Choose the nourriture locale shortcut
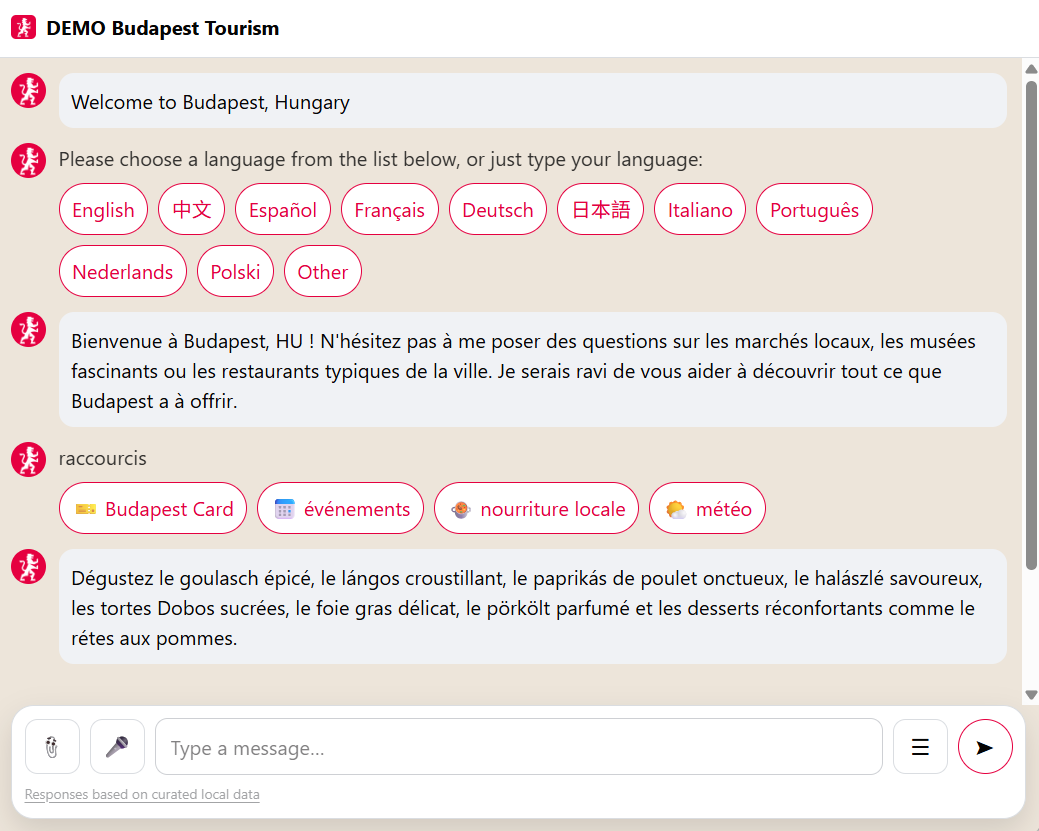 point(536,509)
